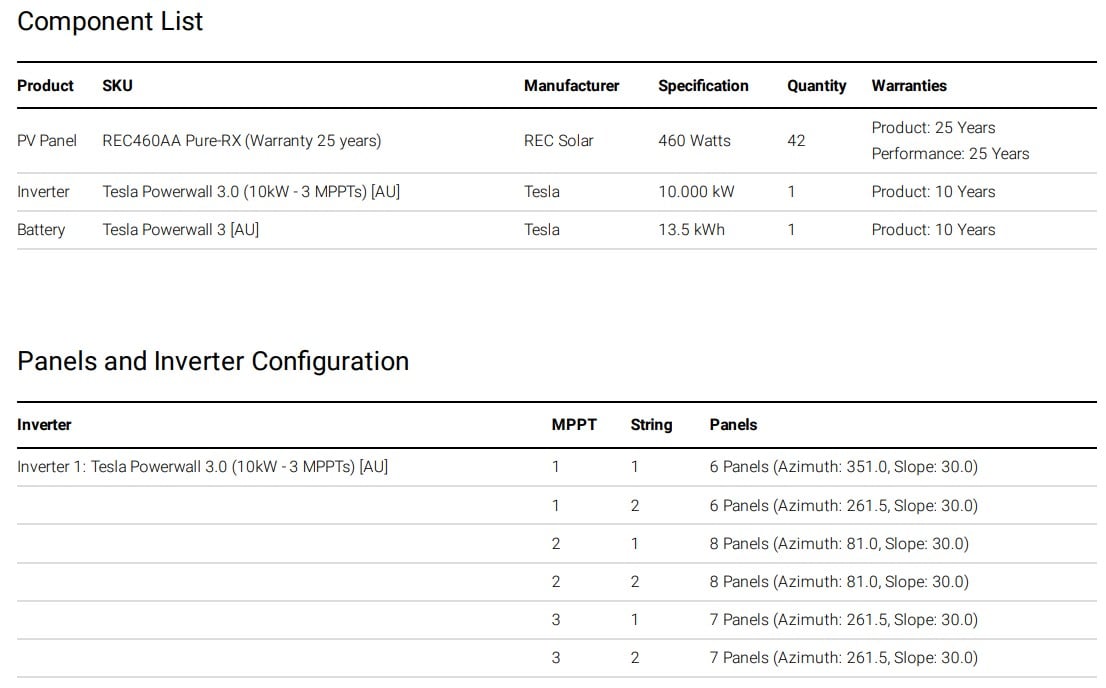Click the Manufacturer column header

point(571,86)
